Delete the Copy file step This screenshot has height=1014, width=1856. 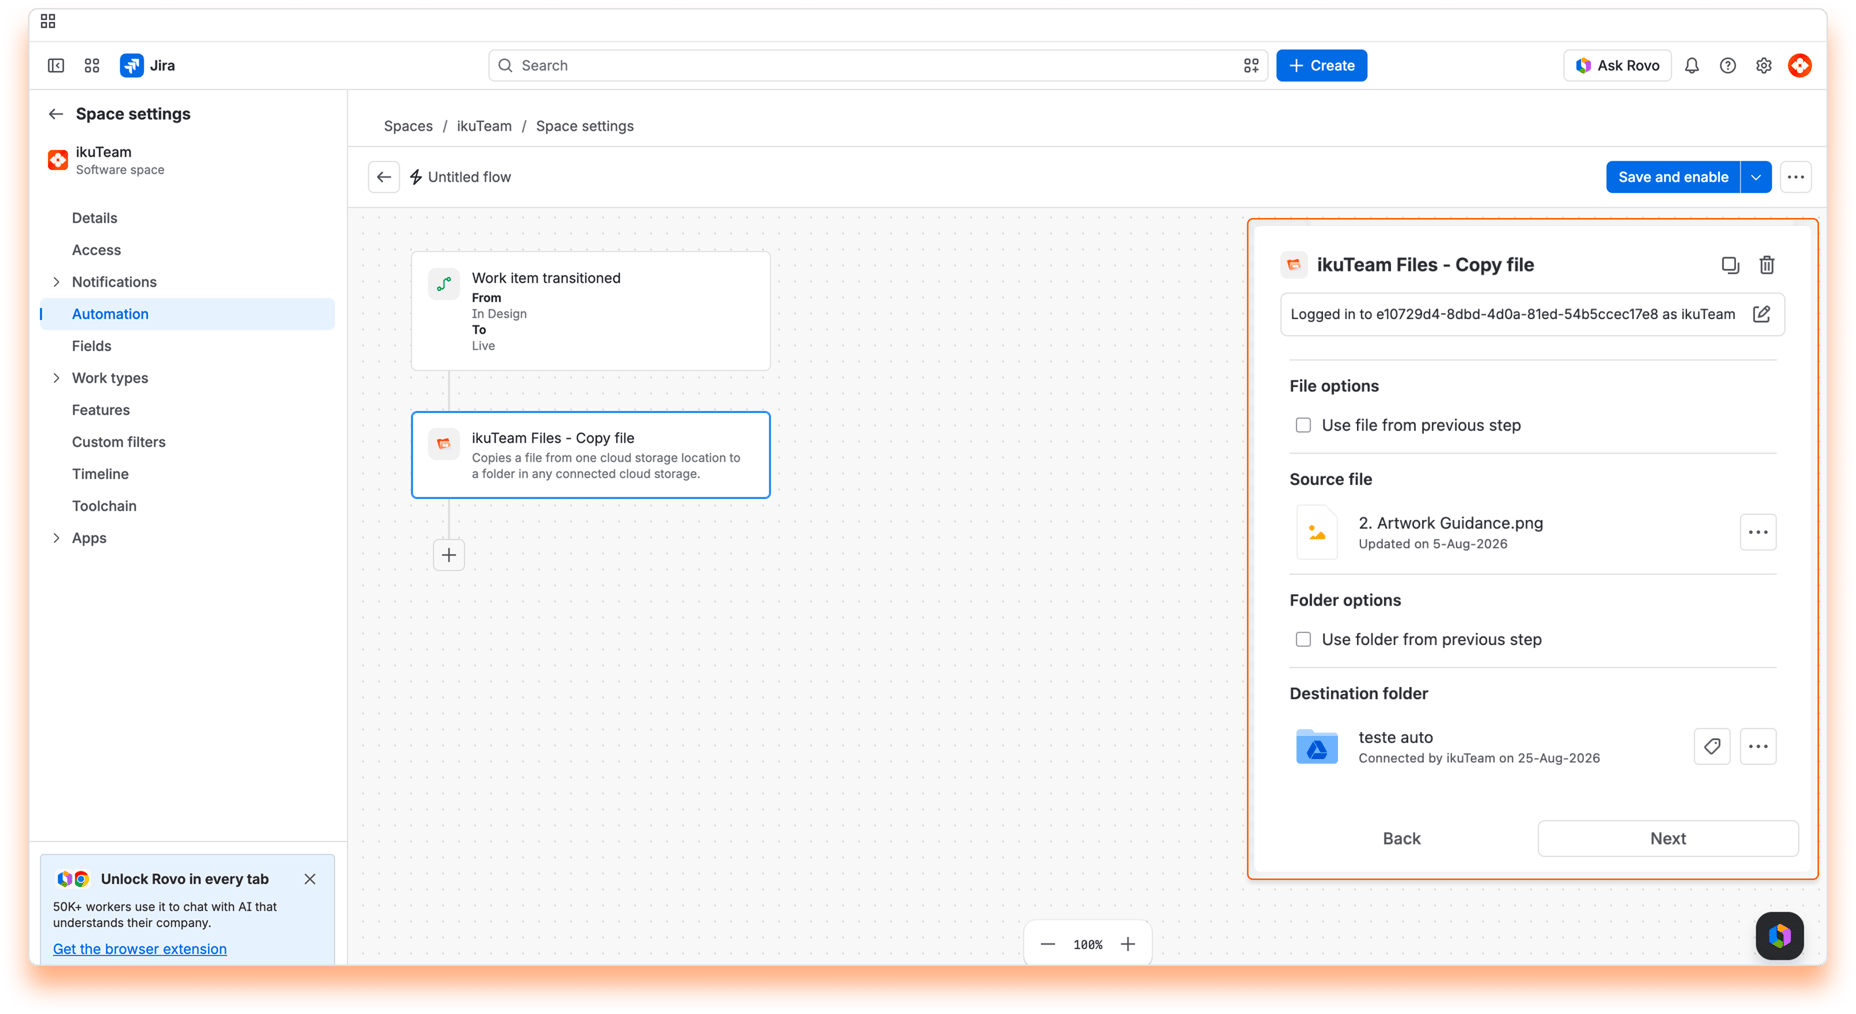[1767, 265]
